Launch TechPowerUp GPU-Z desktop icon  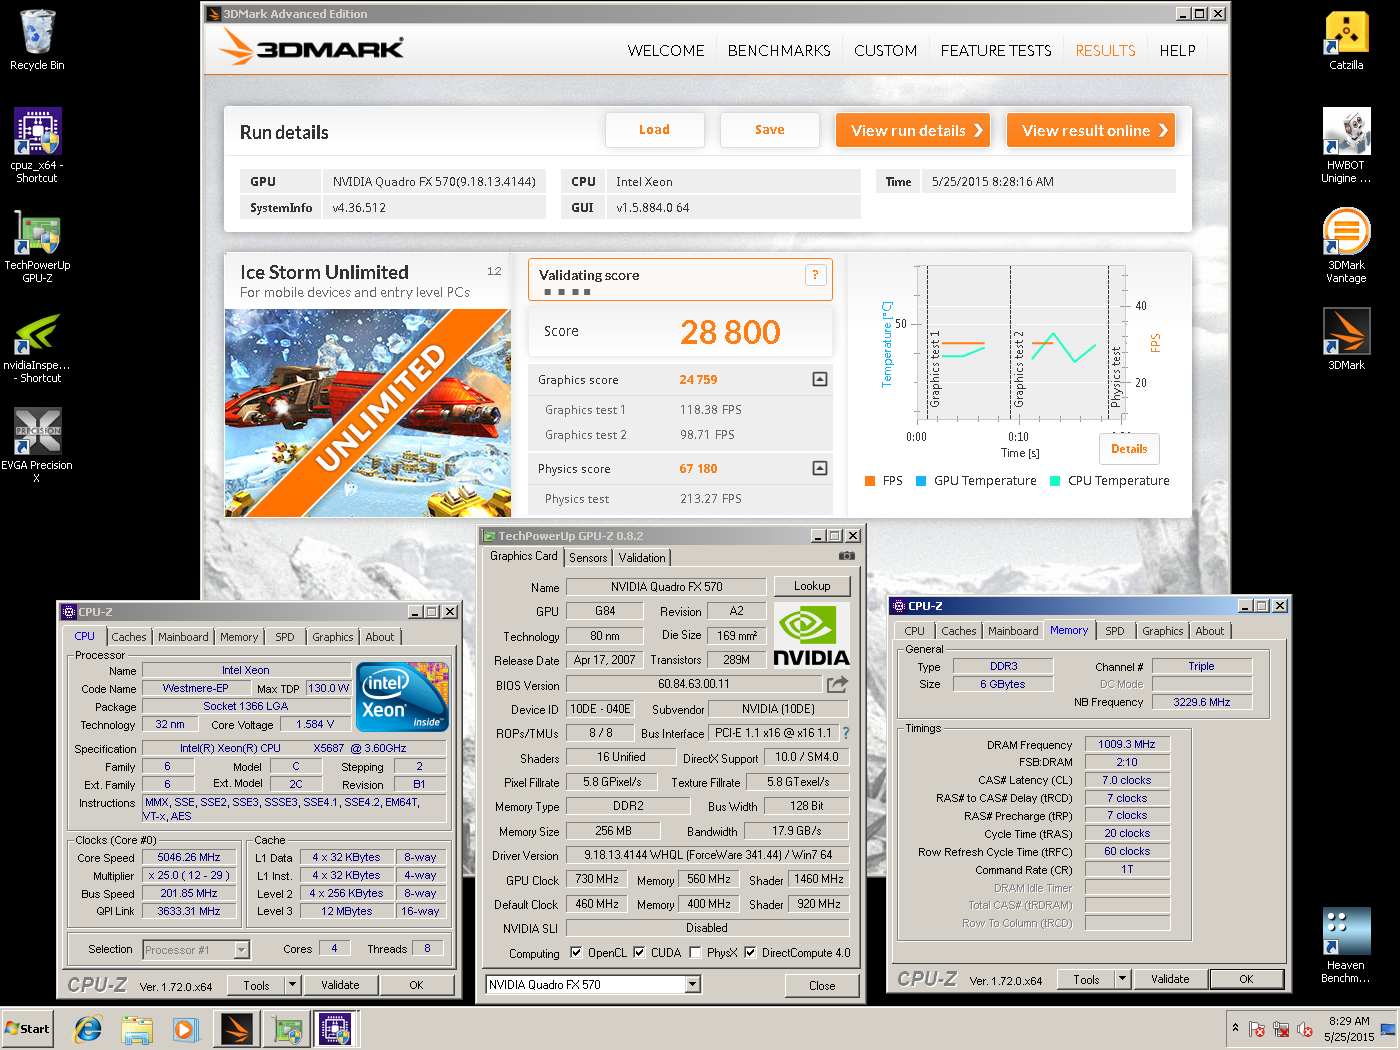(37, 246)
